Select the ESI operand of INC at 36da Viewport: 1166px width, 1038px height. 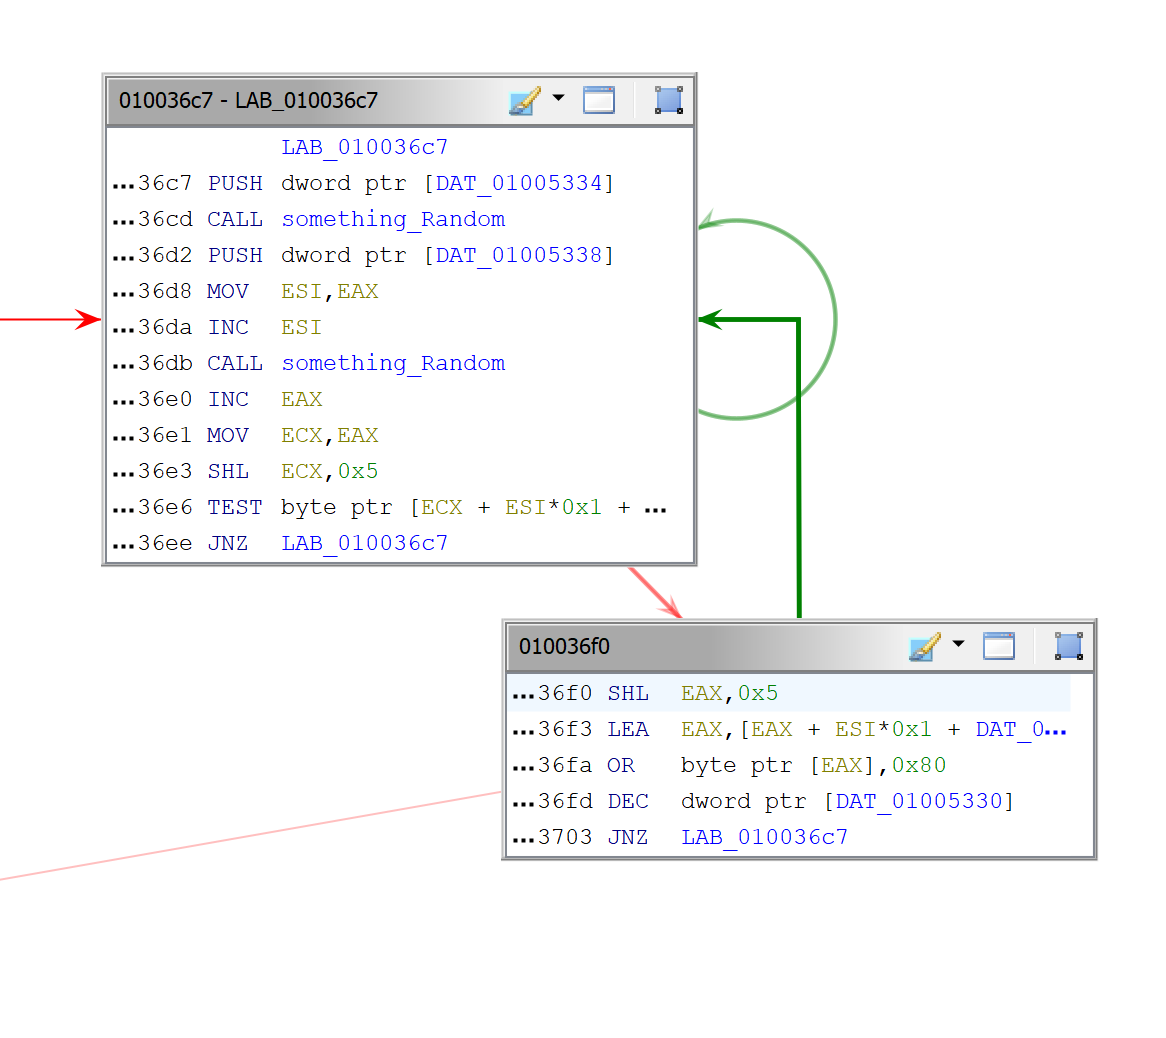point(301,327)
